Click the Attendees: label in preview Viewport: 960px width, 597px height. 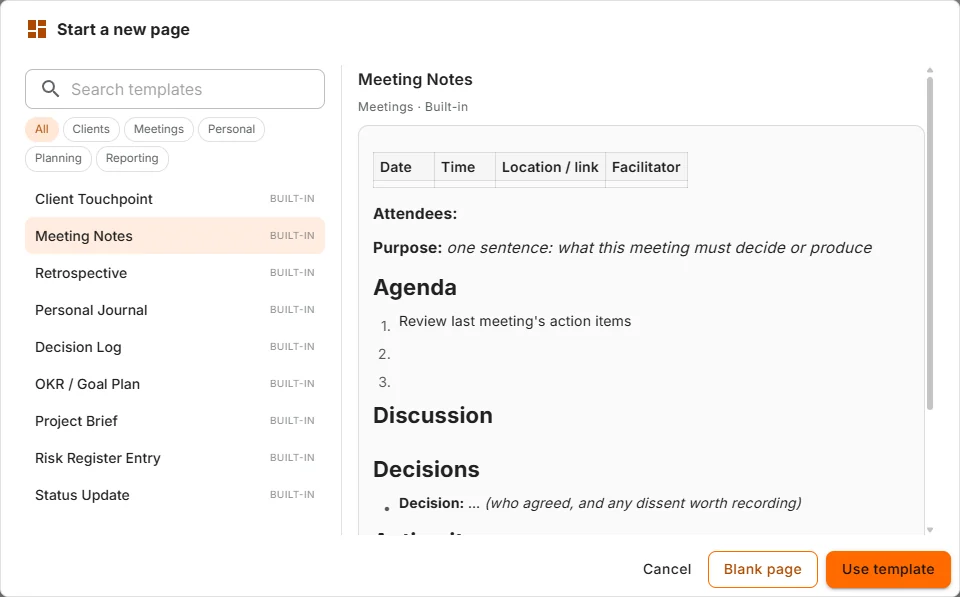pos(415,214)
